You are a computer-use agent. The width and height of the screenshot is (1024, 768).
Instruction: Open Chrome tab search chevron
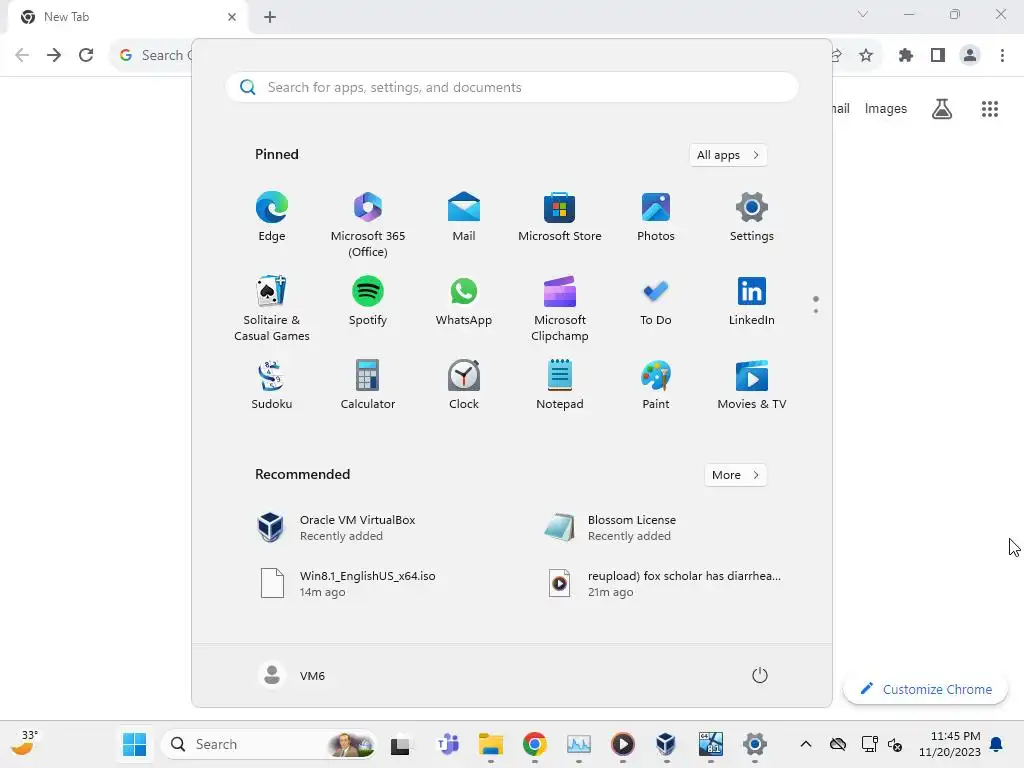click(863, 14)
